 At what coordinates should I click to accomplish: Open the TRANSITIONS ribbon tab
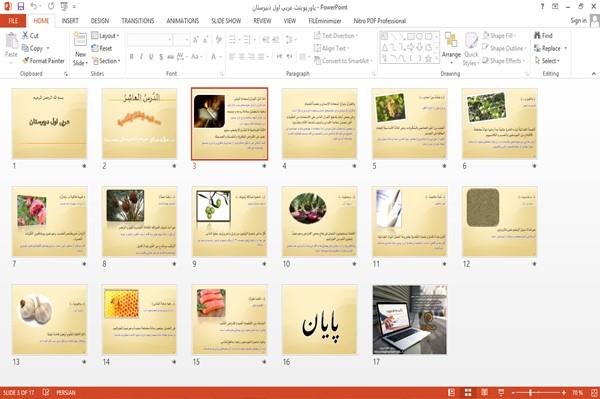point(138,21)
